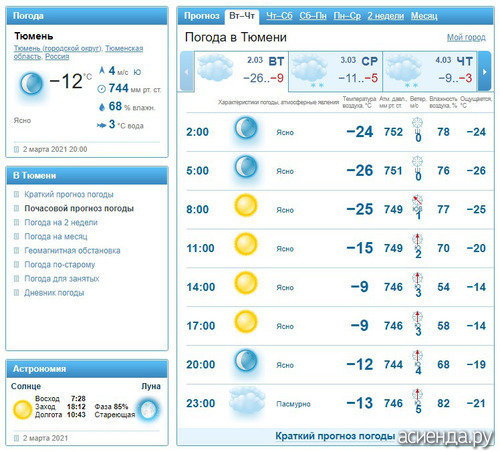Open the 2 недели forecast tab
The width and height of the screenshot is (500, 452).
click(386, 16)
